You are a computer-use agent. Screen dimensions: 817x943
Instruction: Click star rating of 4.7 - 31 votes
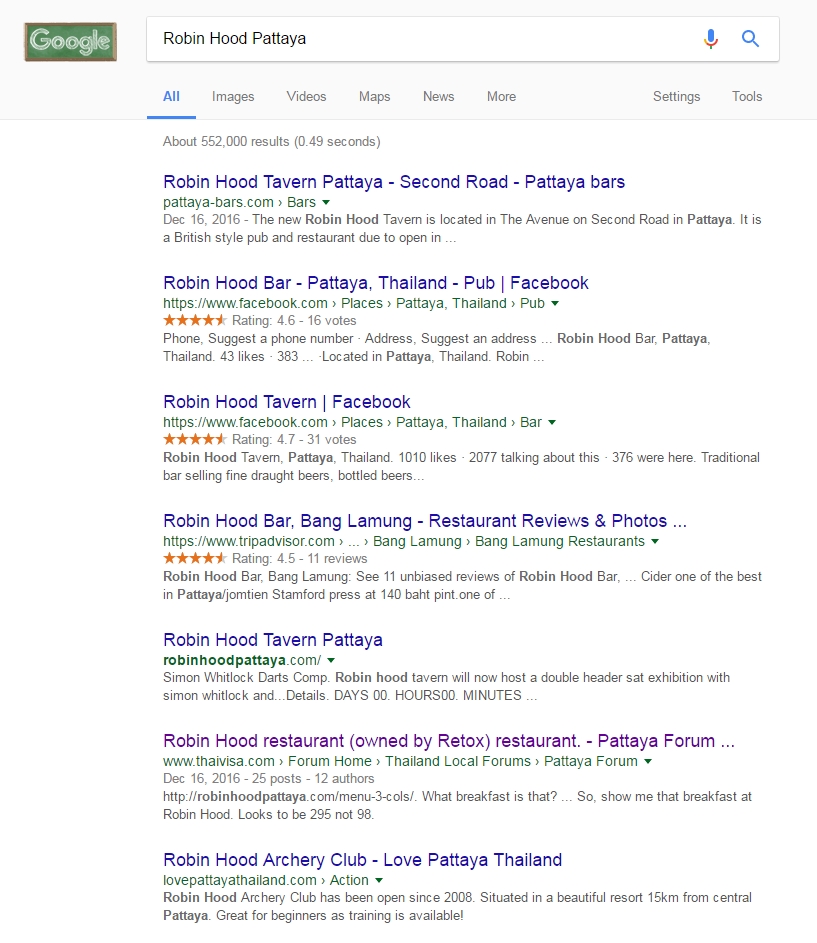click(x=194, y=439)
